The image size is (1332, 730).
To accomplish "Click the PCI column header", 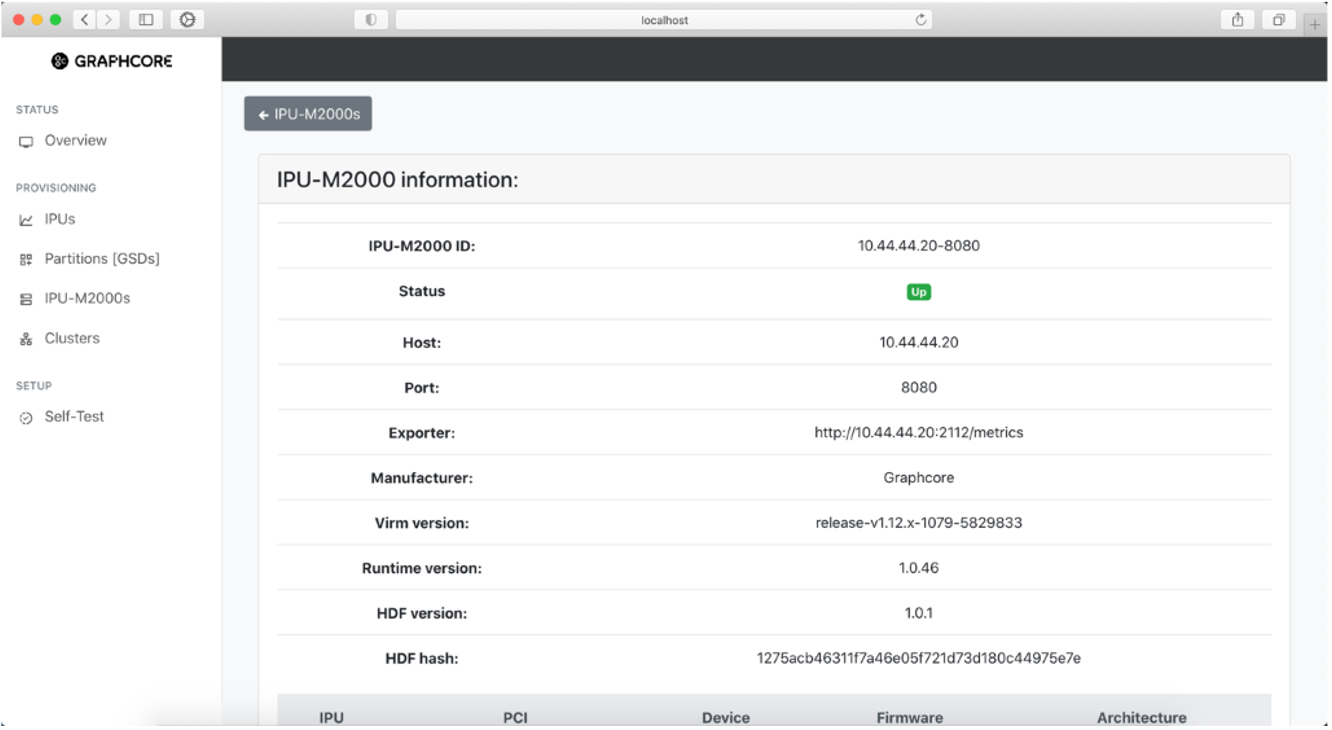I will 515,717.
